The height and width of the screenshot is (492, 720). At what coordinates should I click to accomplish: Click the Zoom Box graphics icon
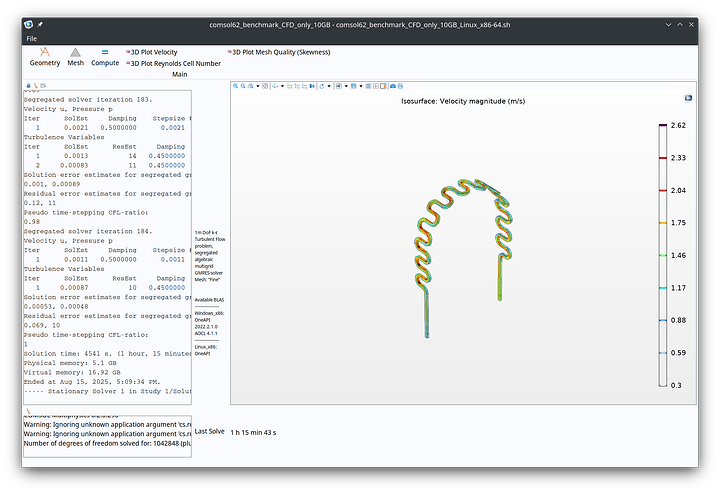tap(250, 86)
